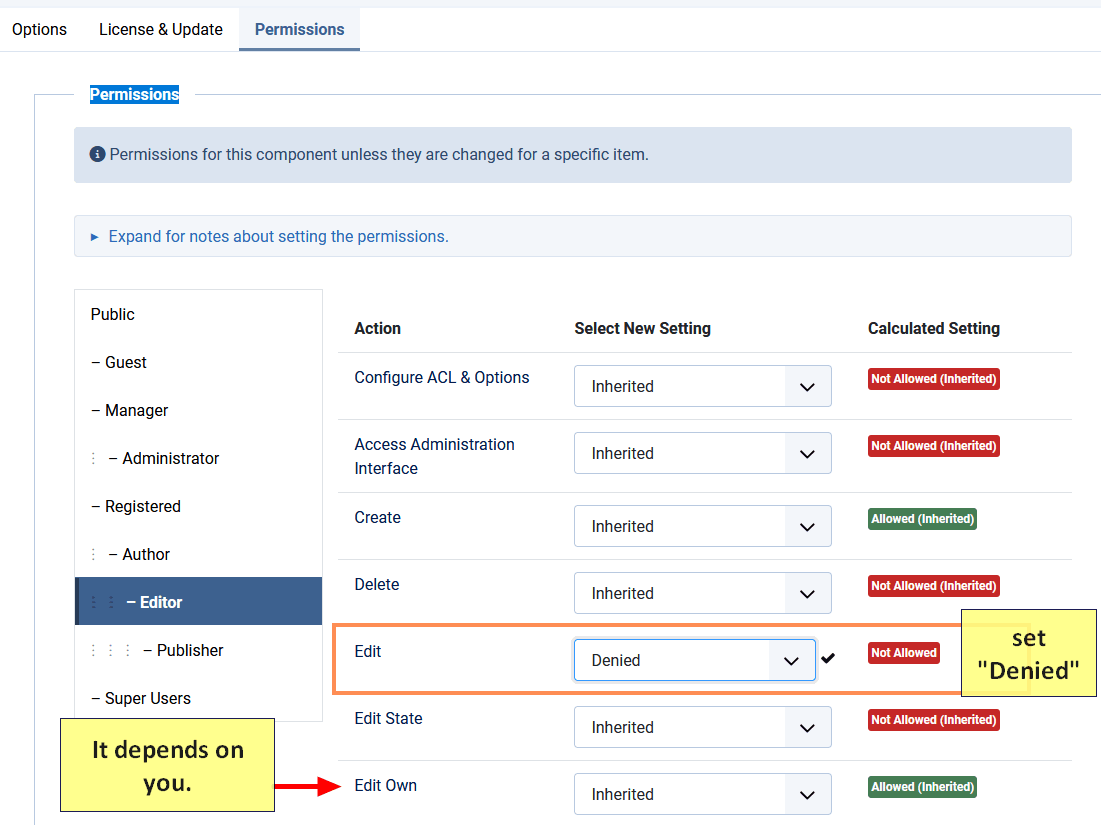Open the Edit permission dropdown set to Denied

tap(694, 660)
